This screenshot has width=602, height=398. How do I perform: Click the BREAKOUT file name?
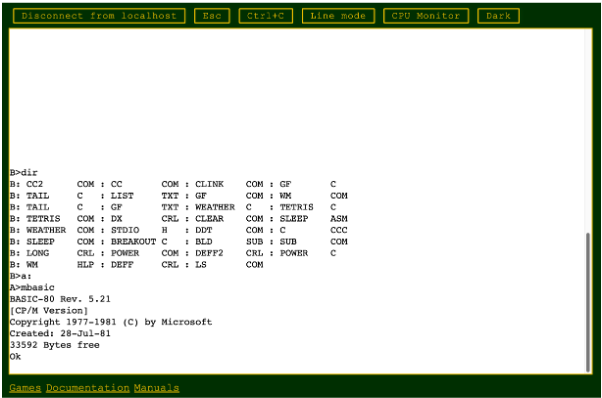click(x=133, y=242)
